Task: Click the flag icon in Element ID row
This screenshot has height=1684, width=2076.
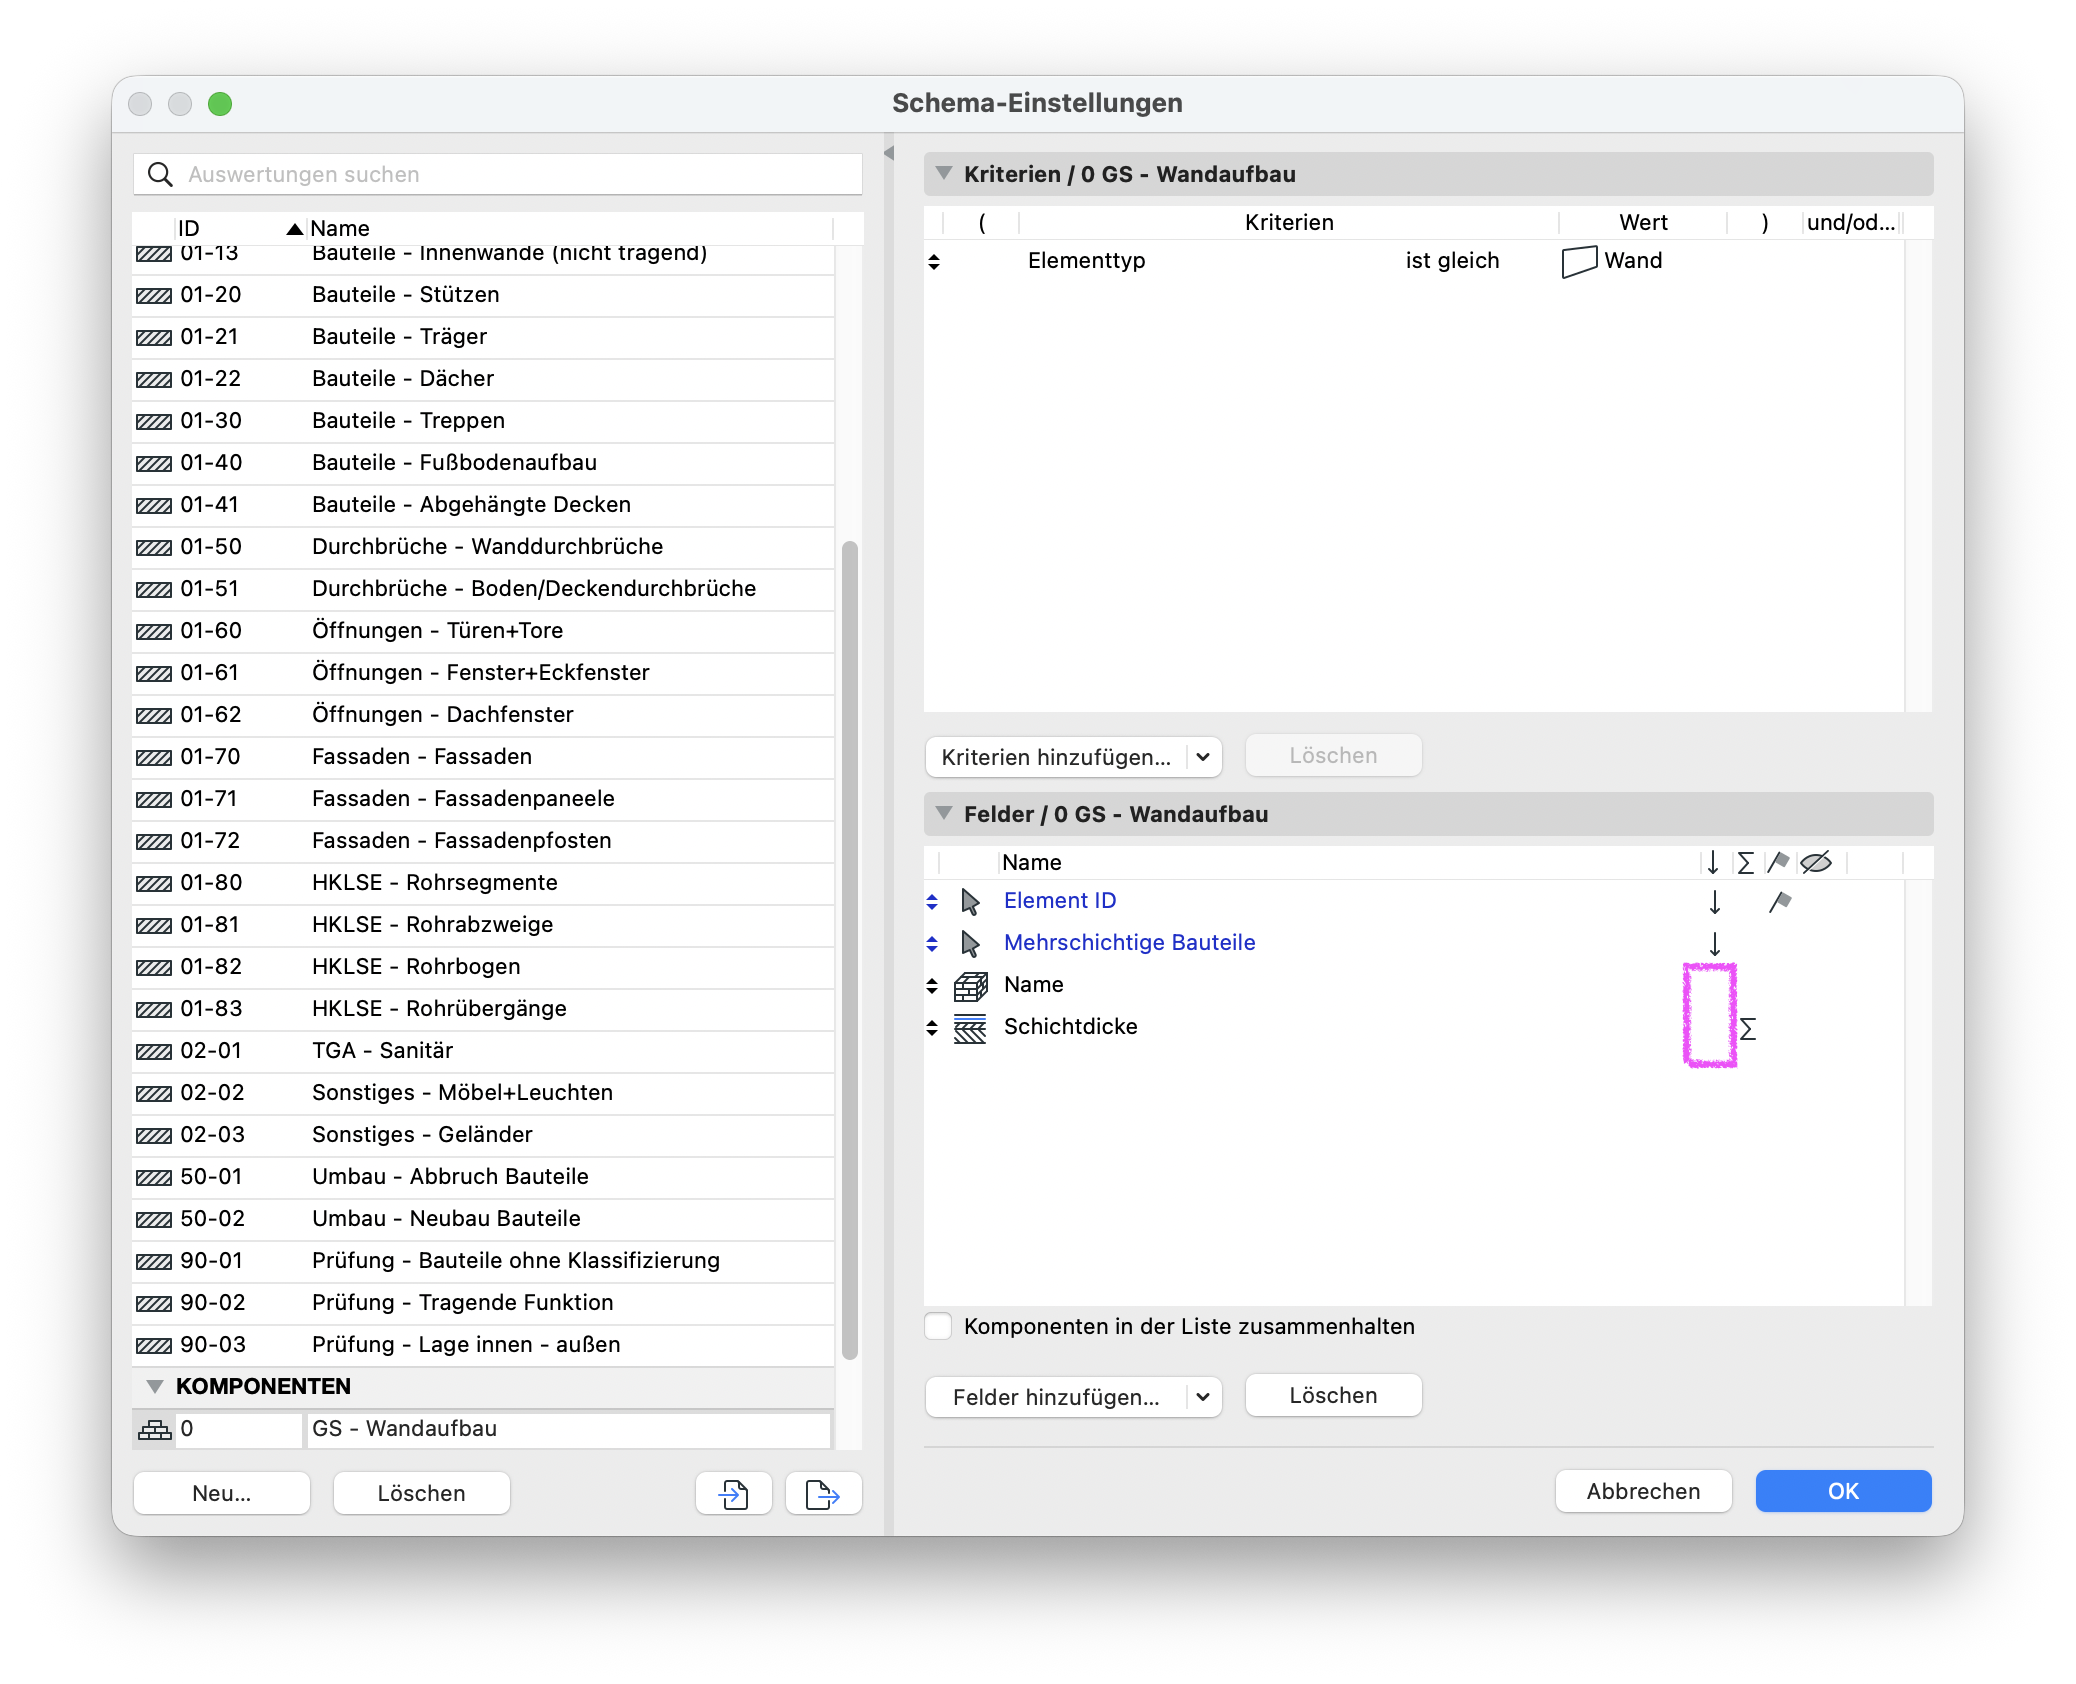Action: pos(1780,902)
